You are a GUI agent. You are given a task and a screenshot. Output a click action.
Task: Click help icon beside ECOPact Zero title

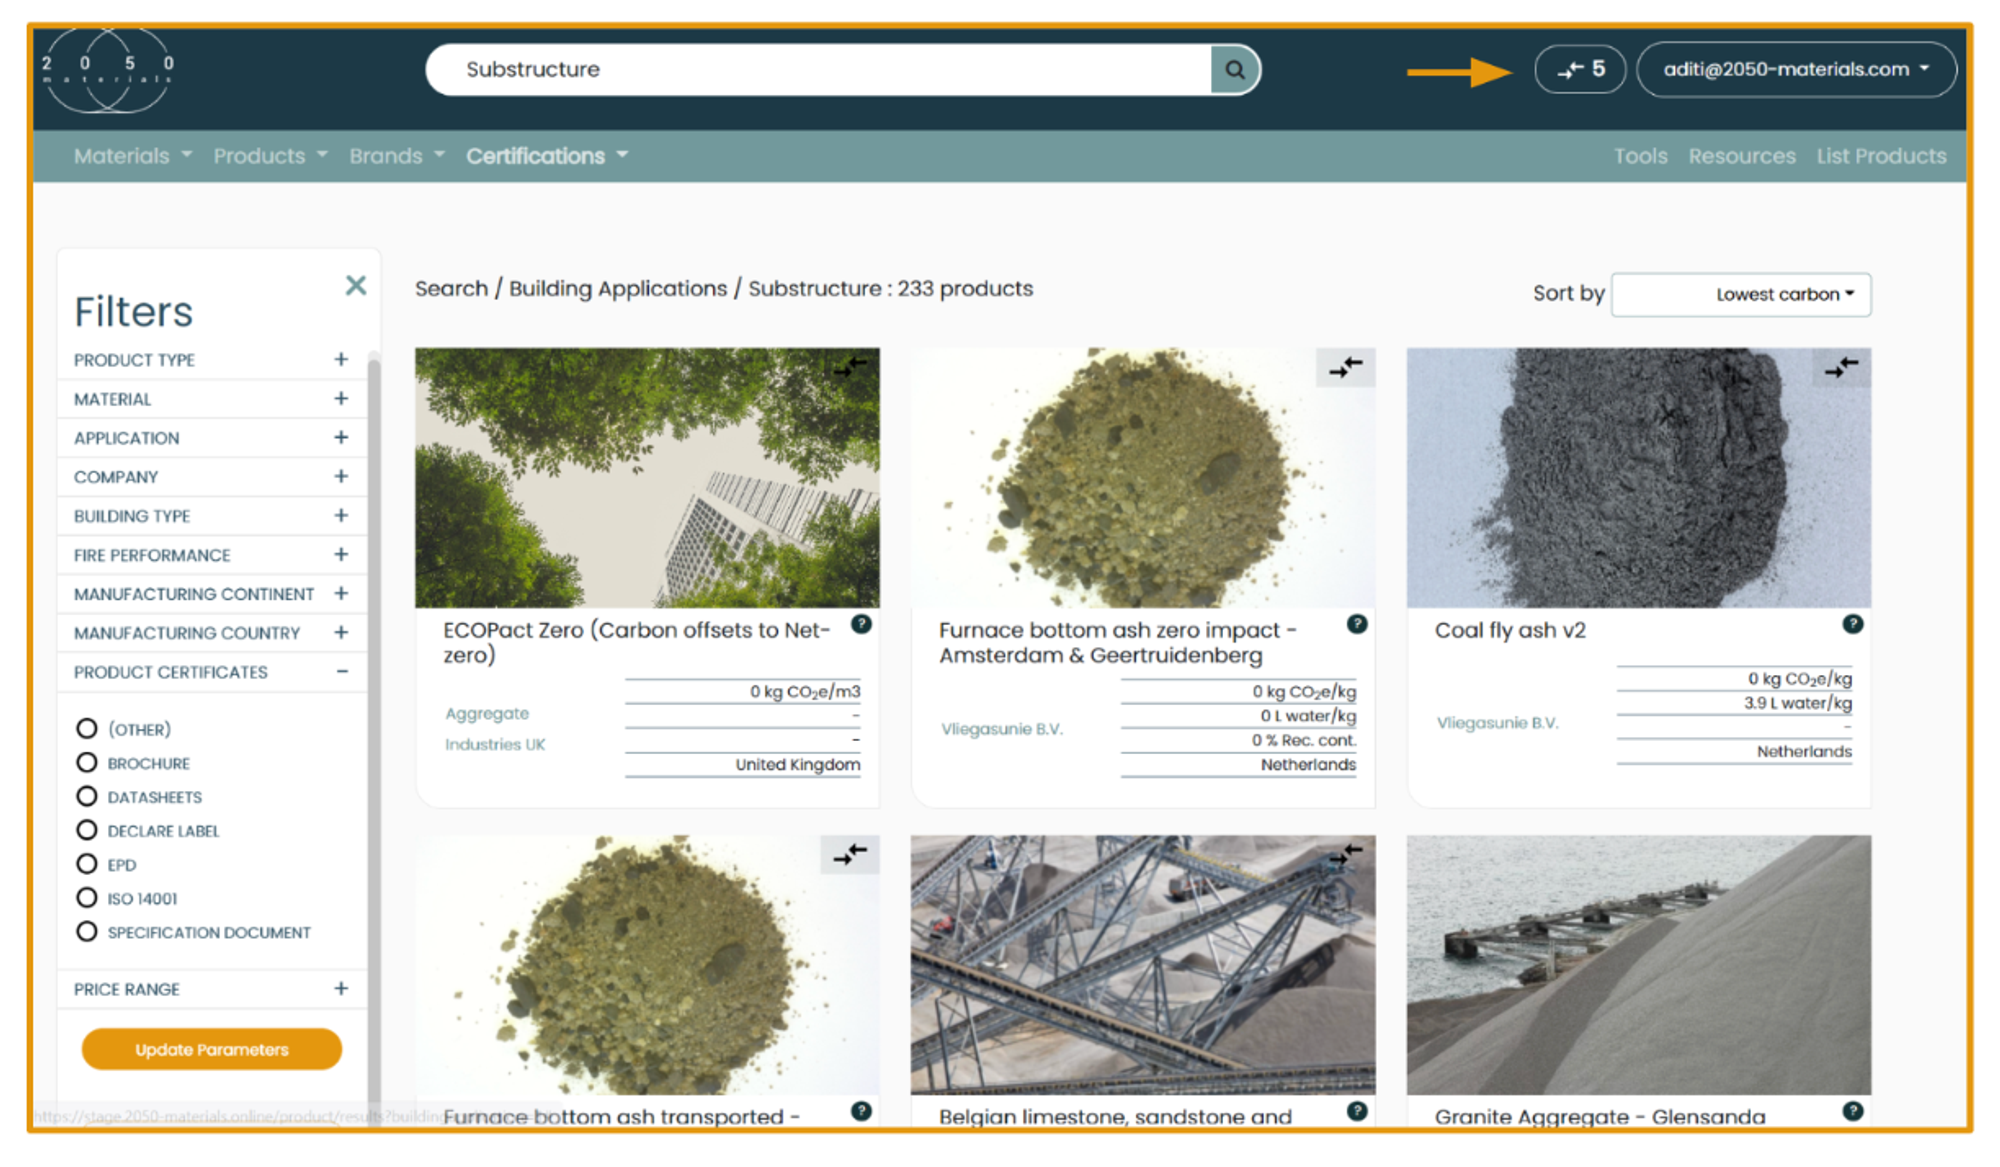pyautogui.click(x=861, y=625)
